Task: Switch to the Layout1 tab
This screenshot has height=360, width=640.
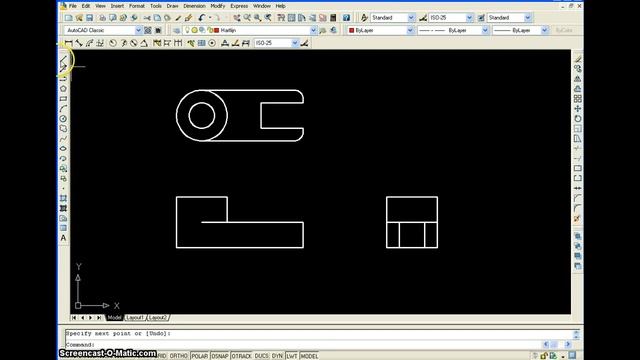Action: tap(135, 318)
